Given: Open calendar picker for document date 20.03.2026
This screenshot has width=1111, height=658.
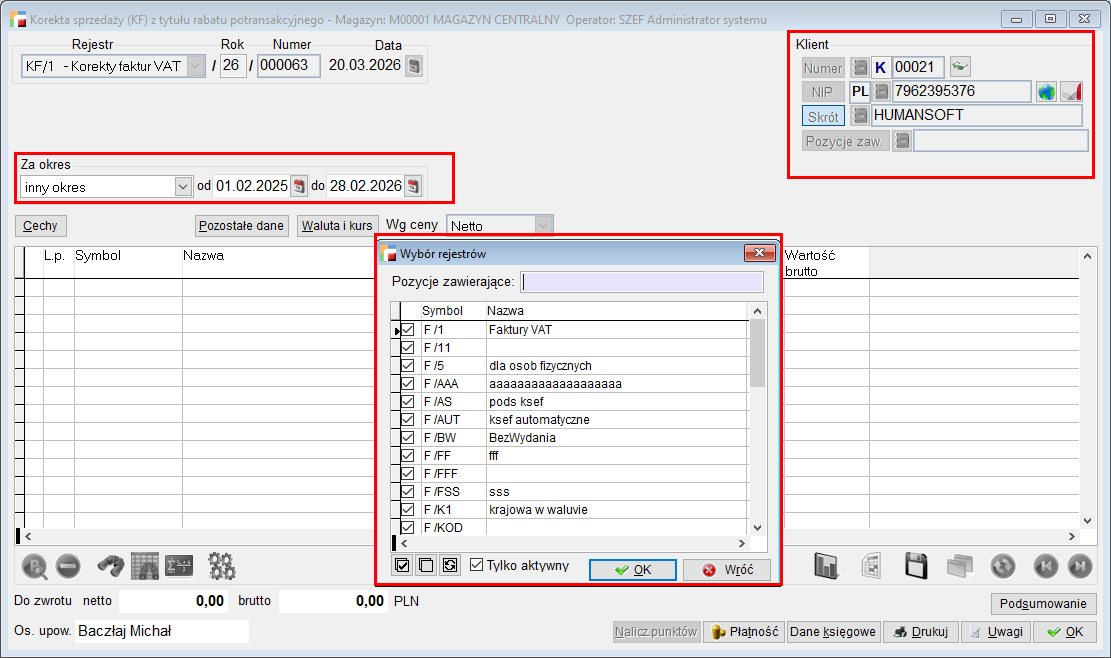Looking at the screenshot, I should pos(414,66).
